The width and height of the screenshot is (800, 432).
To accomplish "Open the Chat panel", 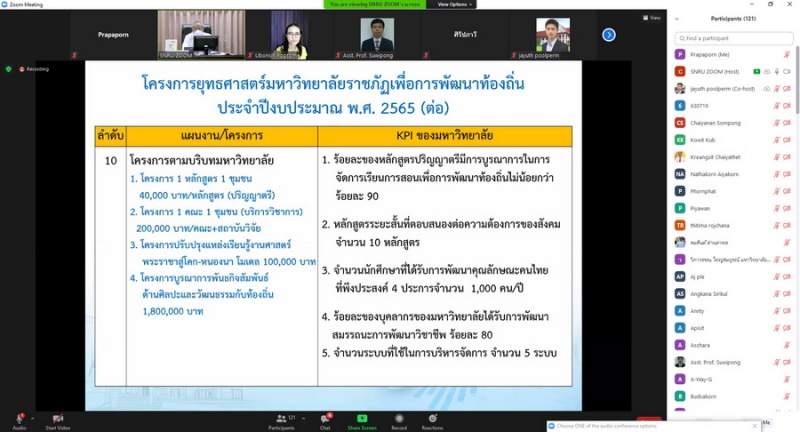I will pyautogui.click(x=325, y=418).
